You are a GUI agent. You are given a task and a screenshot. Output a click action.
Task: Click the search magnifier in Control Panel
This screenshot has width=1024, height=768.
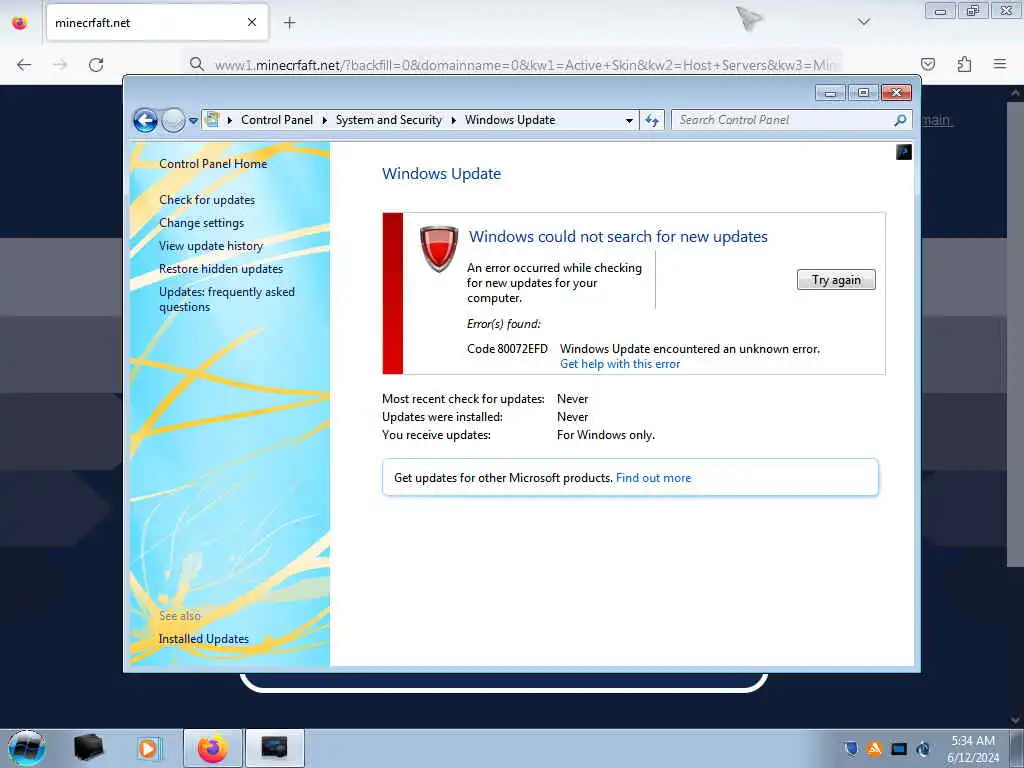coord(900,120)
